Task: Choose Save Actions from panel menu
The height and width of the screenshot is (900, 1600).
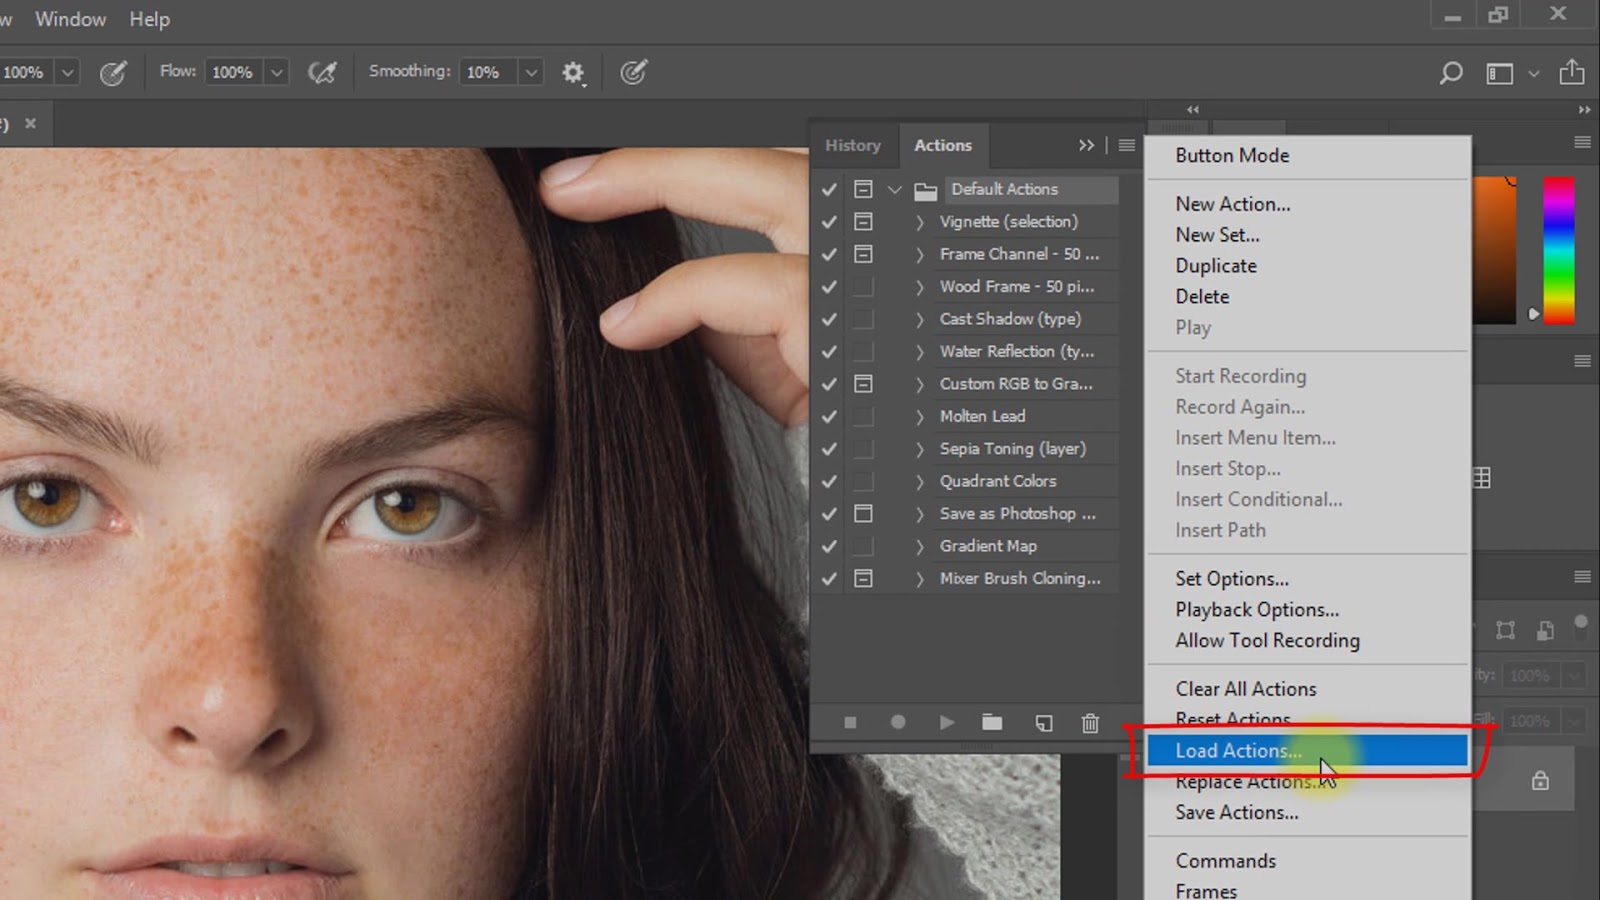Action: coord(1237,813)
